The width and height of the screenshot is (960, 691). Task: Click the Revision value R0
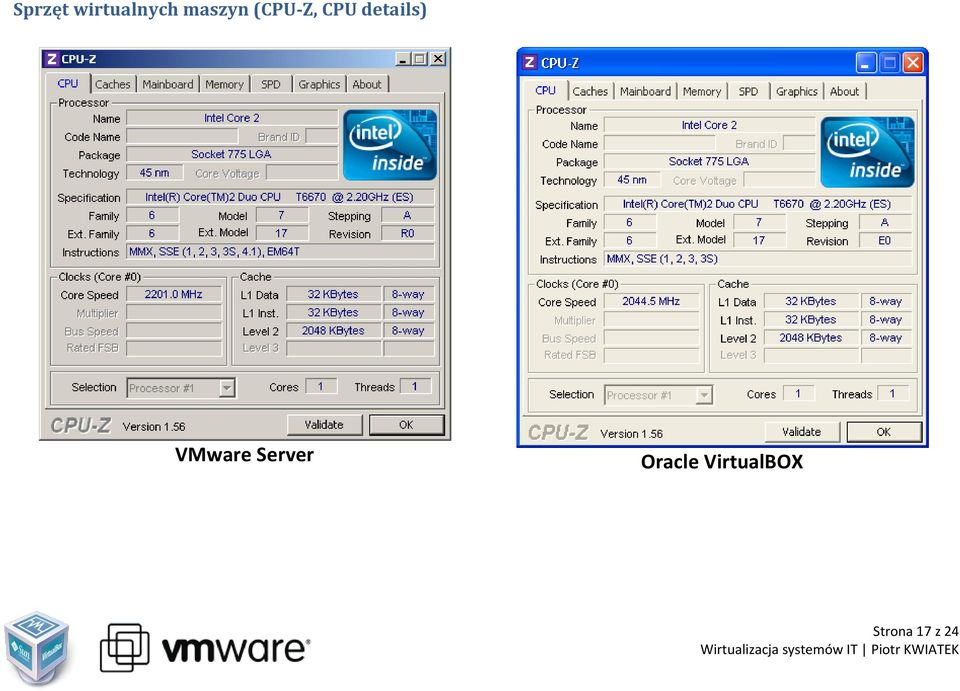point(408,233)
